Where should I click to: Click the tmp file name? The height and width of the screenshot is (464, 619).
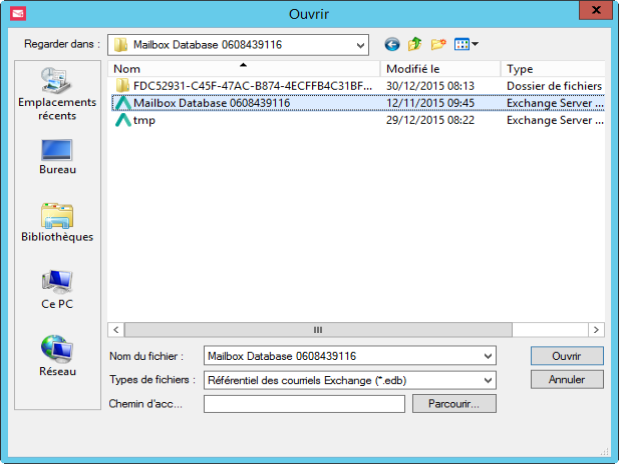[x=144, y=120]
